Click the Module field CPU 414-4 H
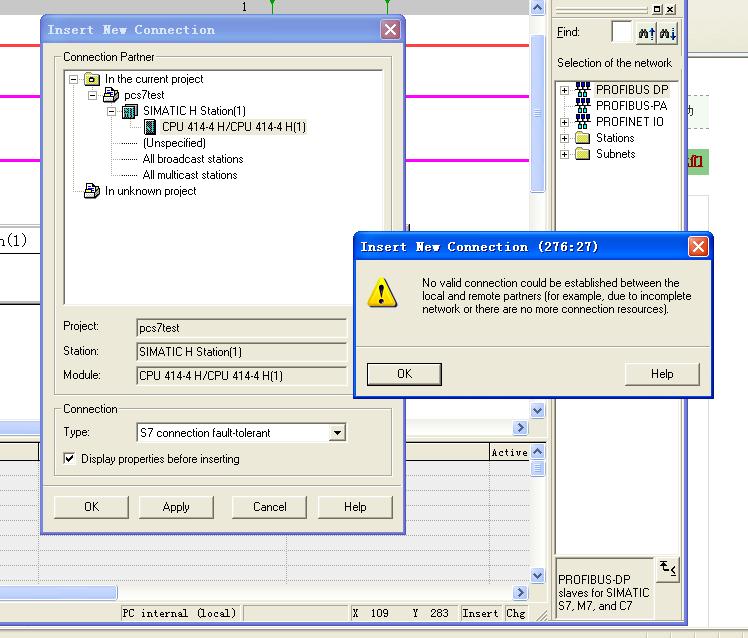Viewport: 748px width, 638px height. [241, 376]
